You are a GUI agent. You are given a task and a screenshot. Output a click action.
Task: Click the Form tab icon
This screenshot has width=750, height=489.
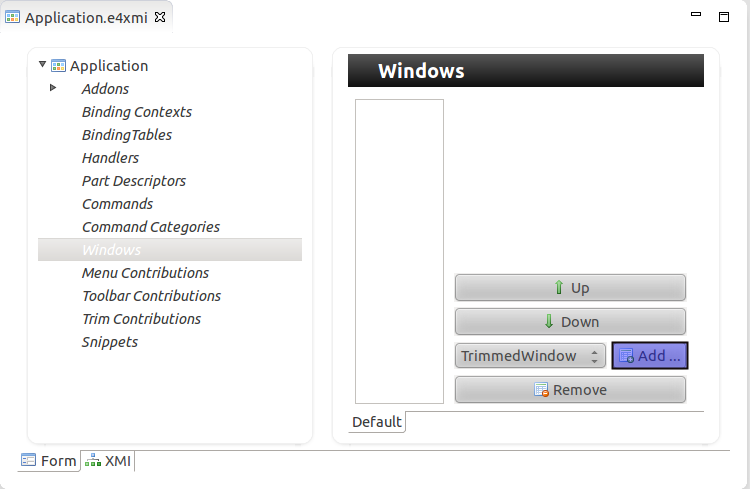29,461
